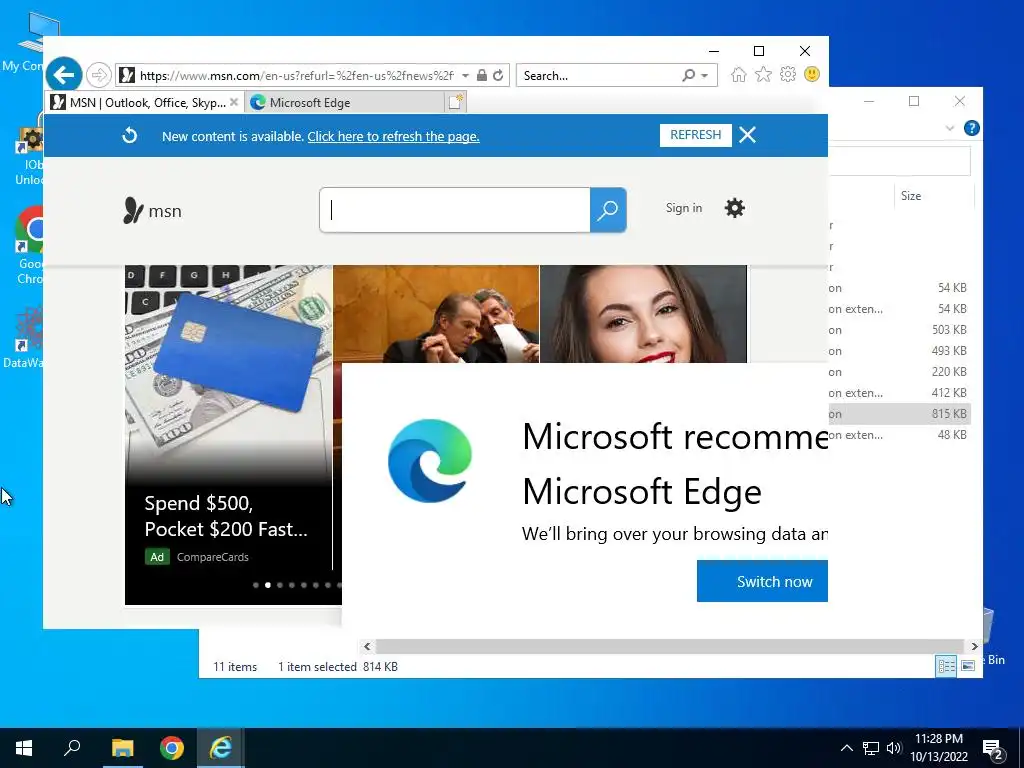Click the blue MSN search button

click(608, 210)
